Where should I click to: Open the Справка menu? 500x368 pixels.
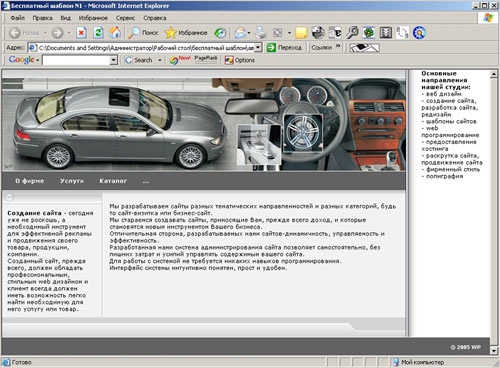tap(155, 18)
